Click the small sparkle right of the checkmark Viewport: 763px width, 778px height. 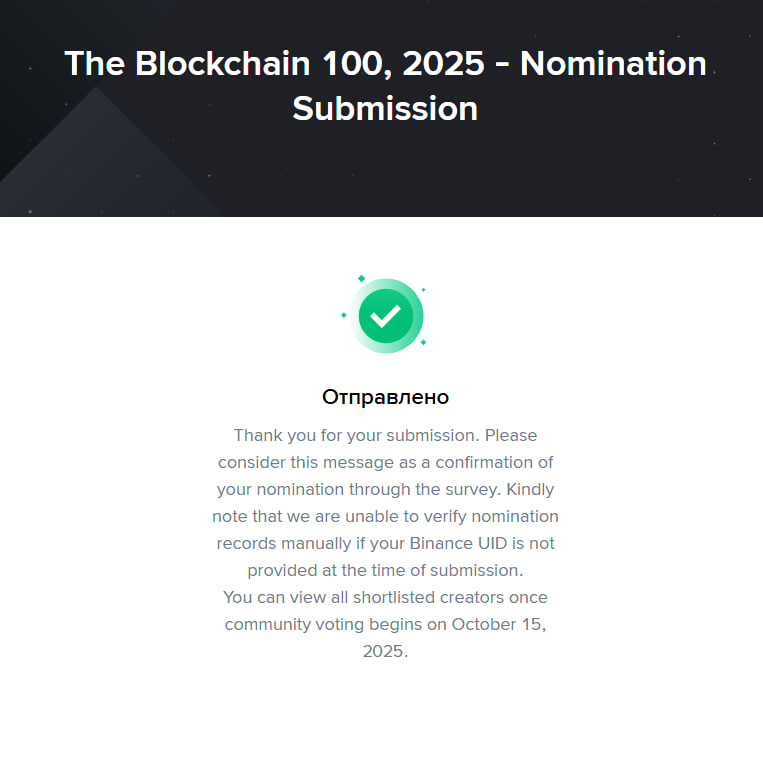[423, 290]
